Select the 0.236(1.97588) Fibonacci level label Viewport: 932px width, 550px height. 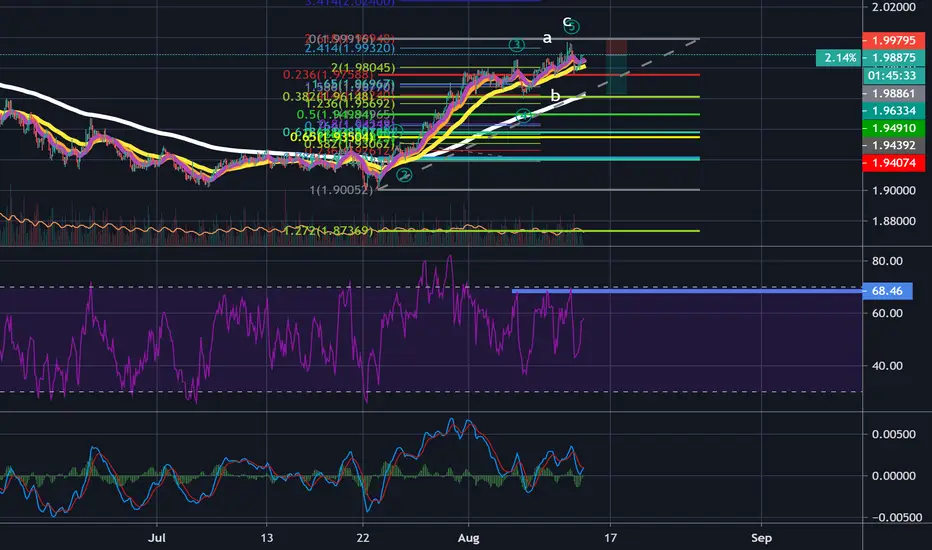(x=328, y=74)
